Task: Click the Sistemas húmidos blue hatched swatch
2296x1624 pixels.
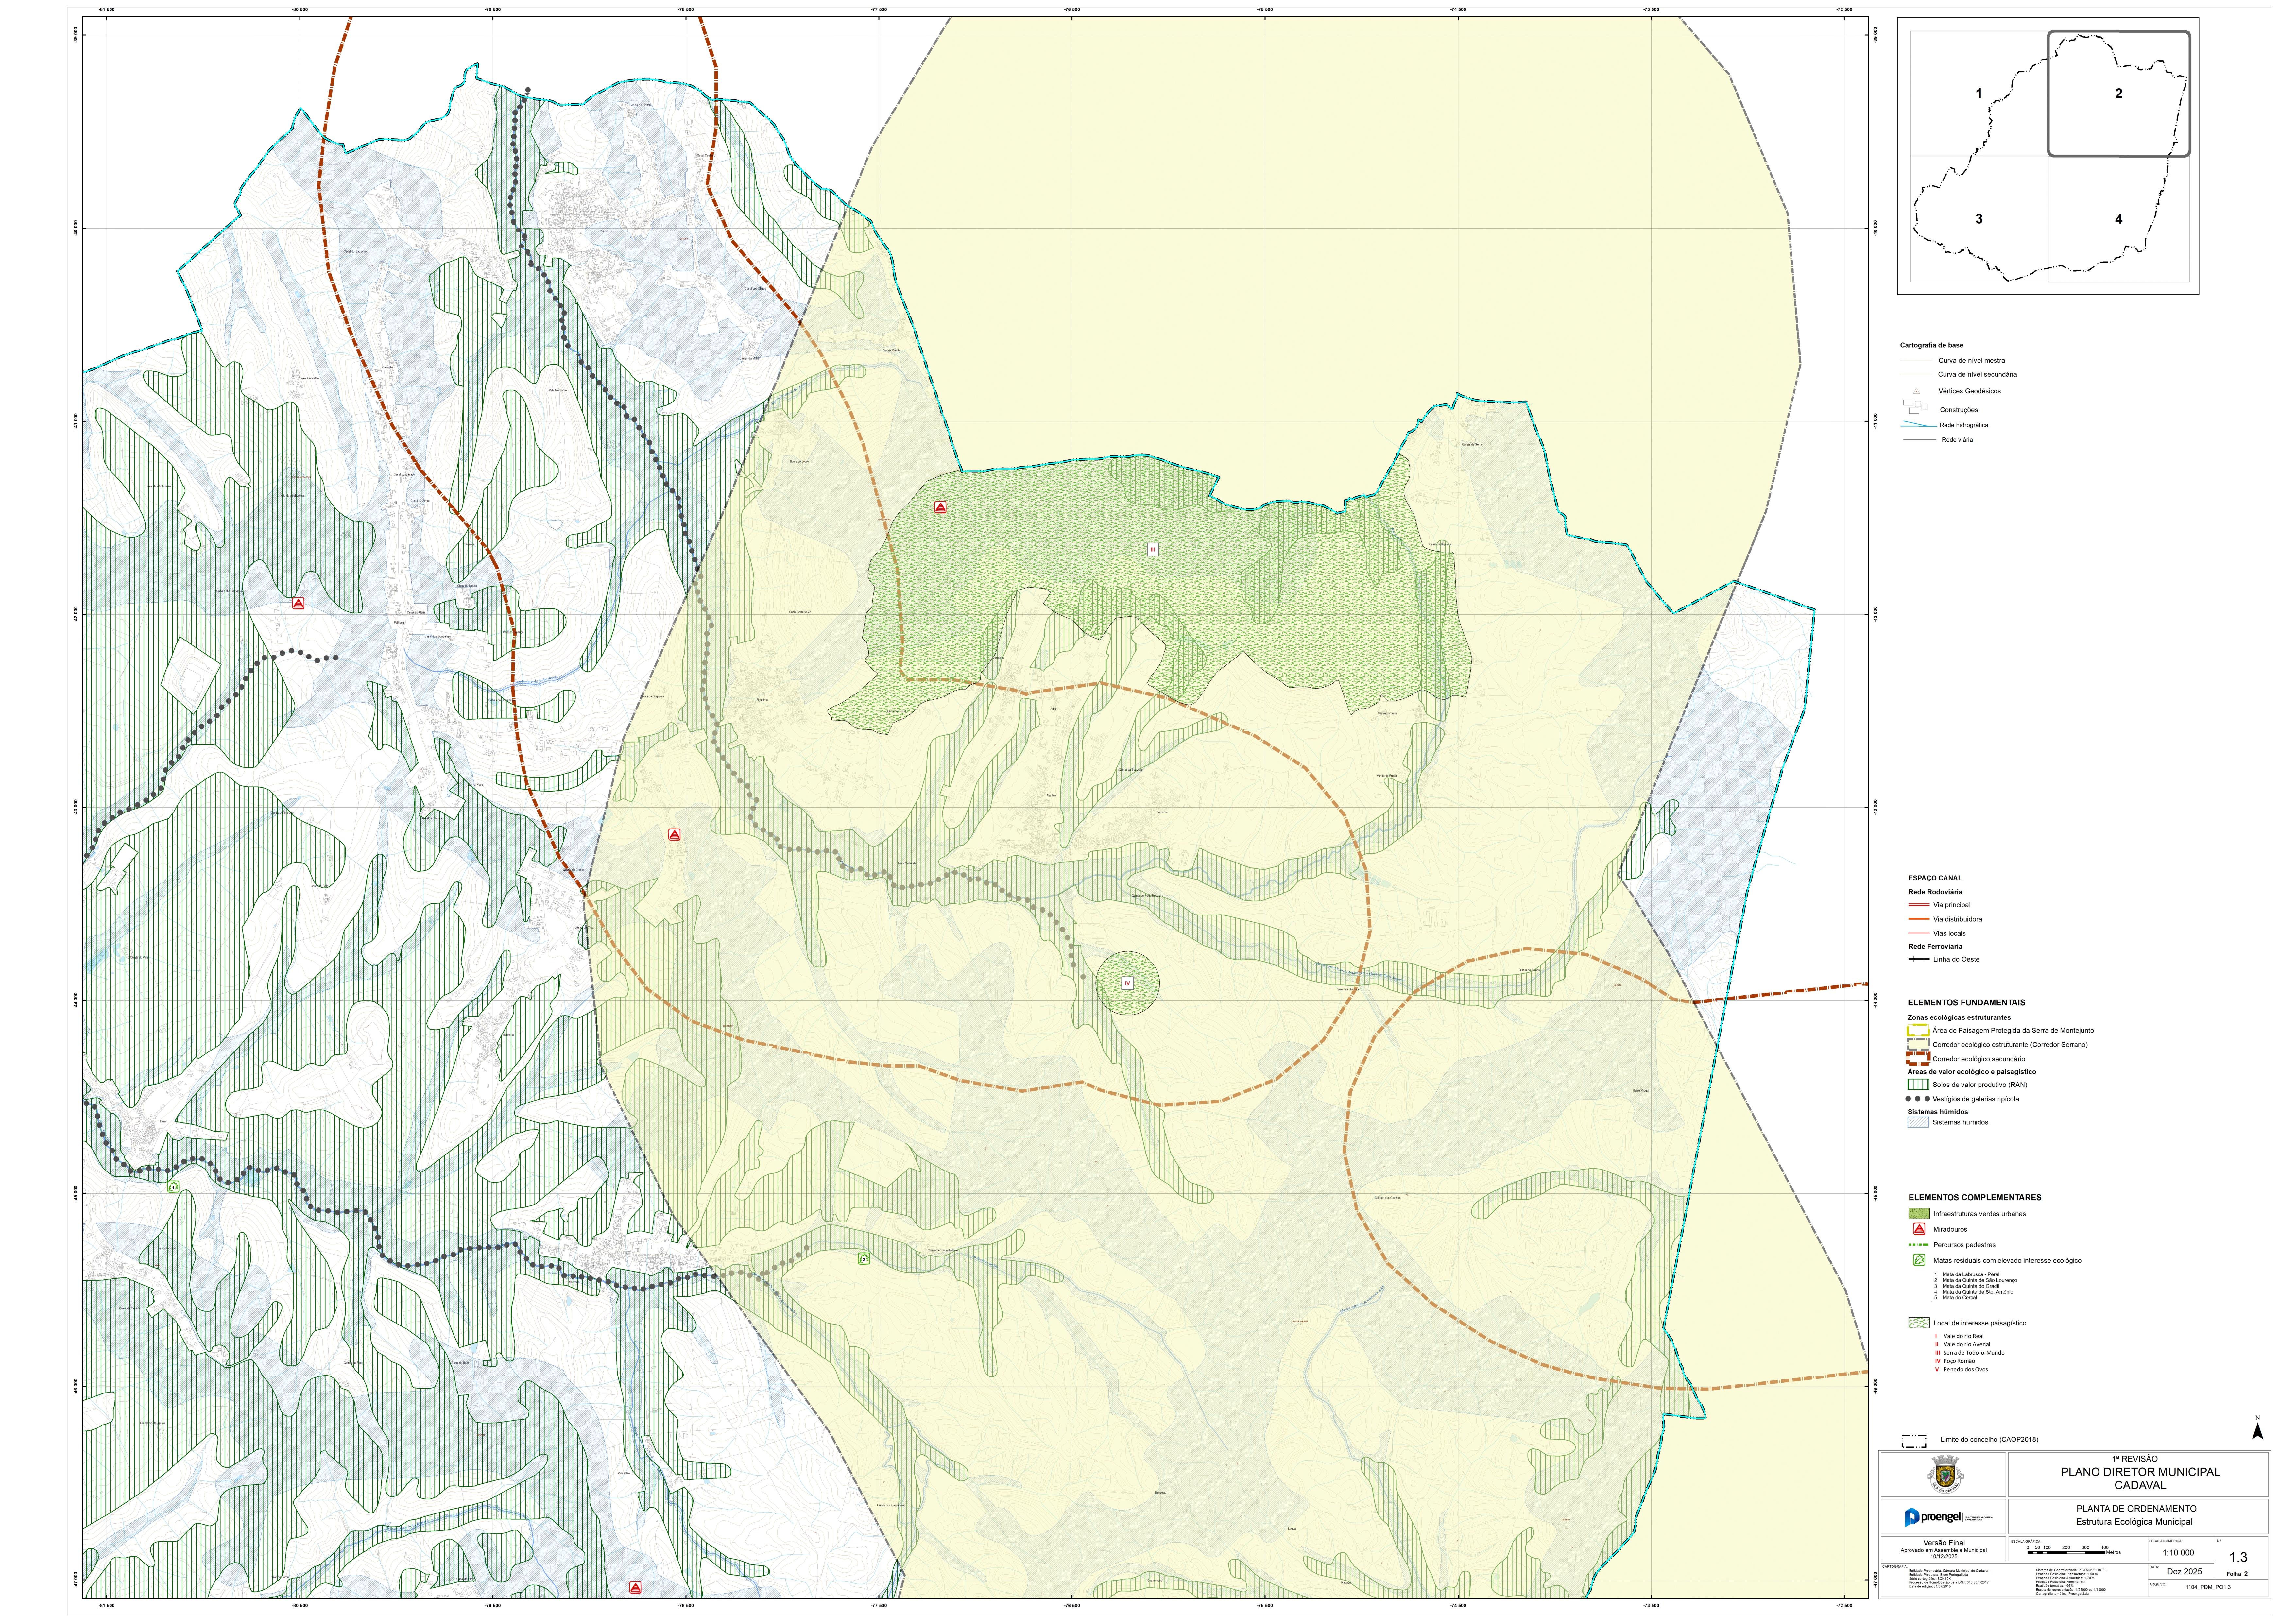Action: [1918, 1122]
